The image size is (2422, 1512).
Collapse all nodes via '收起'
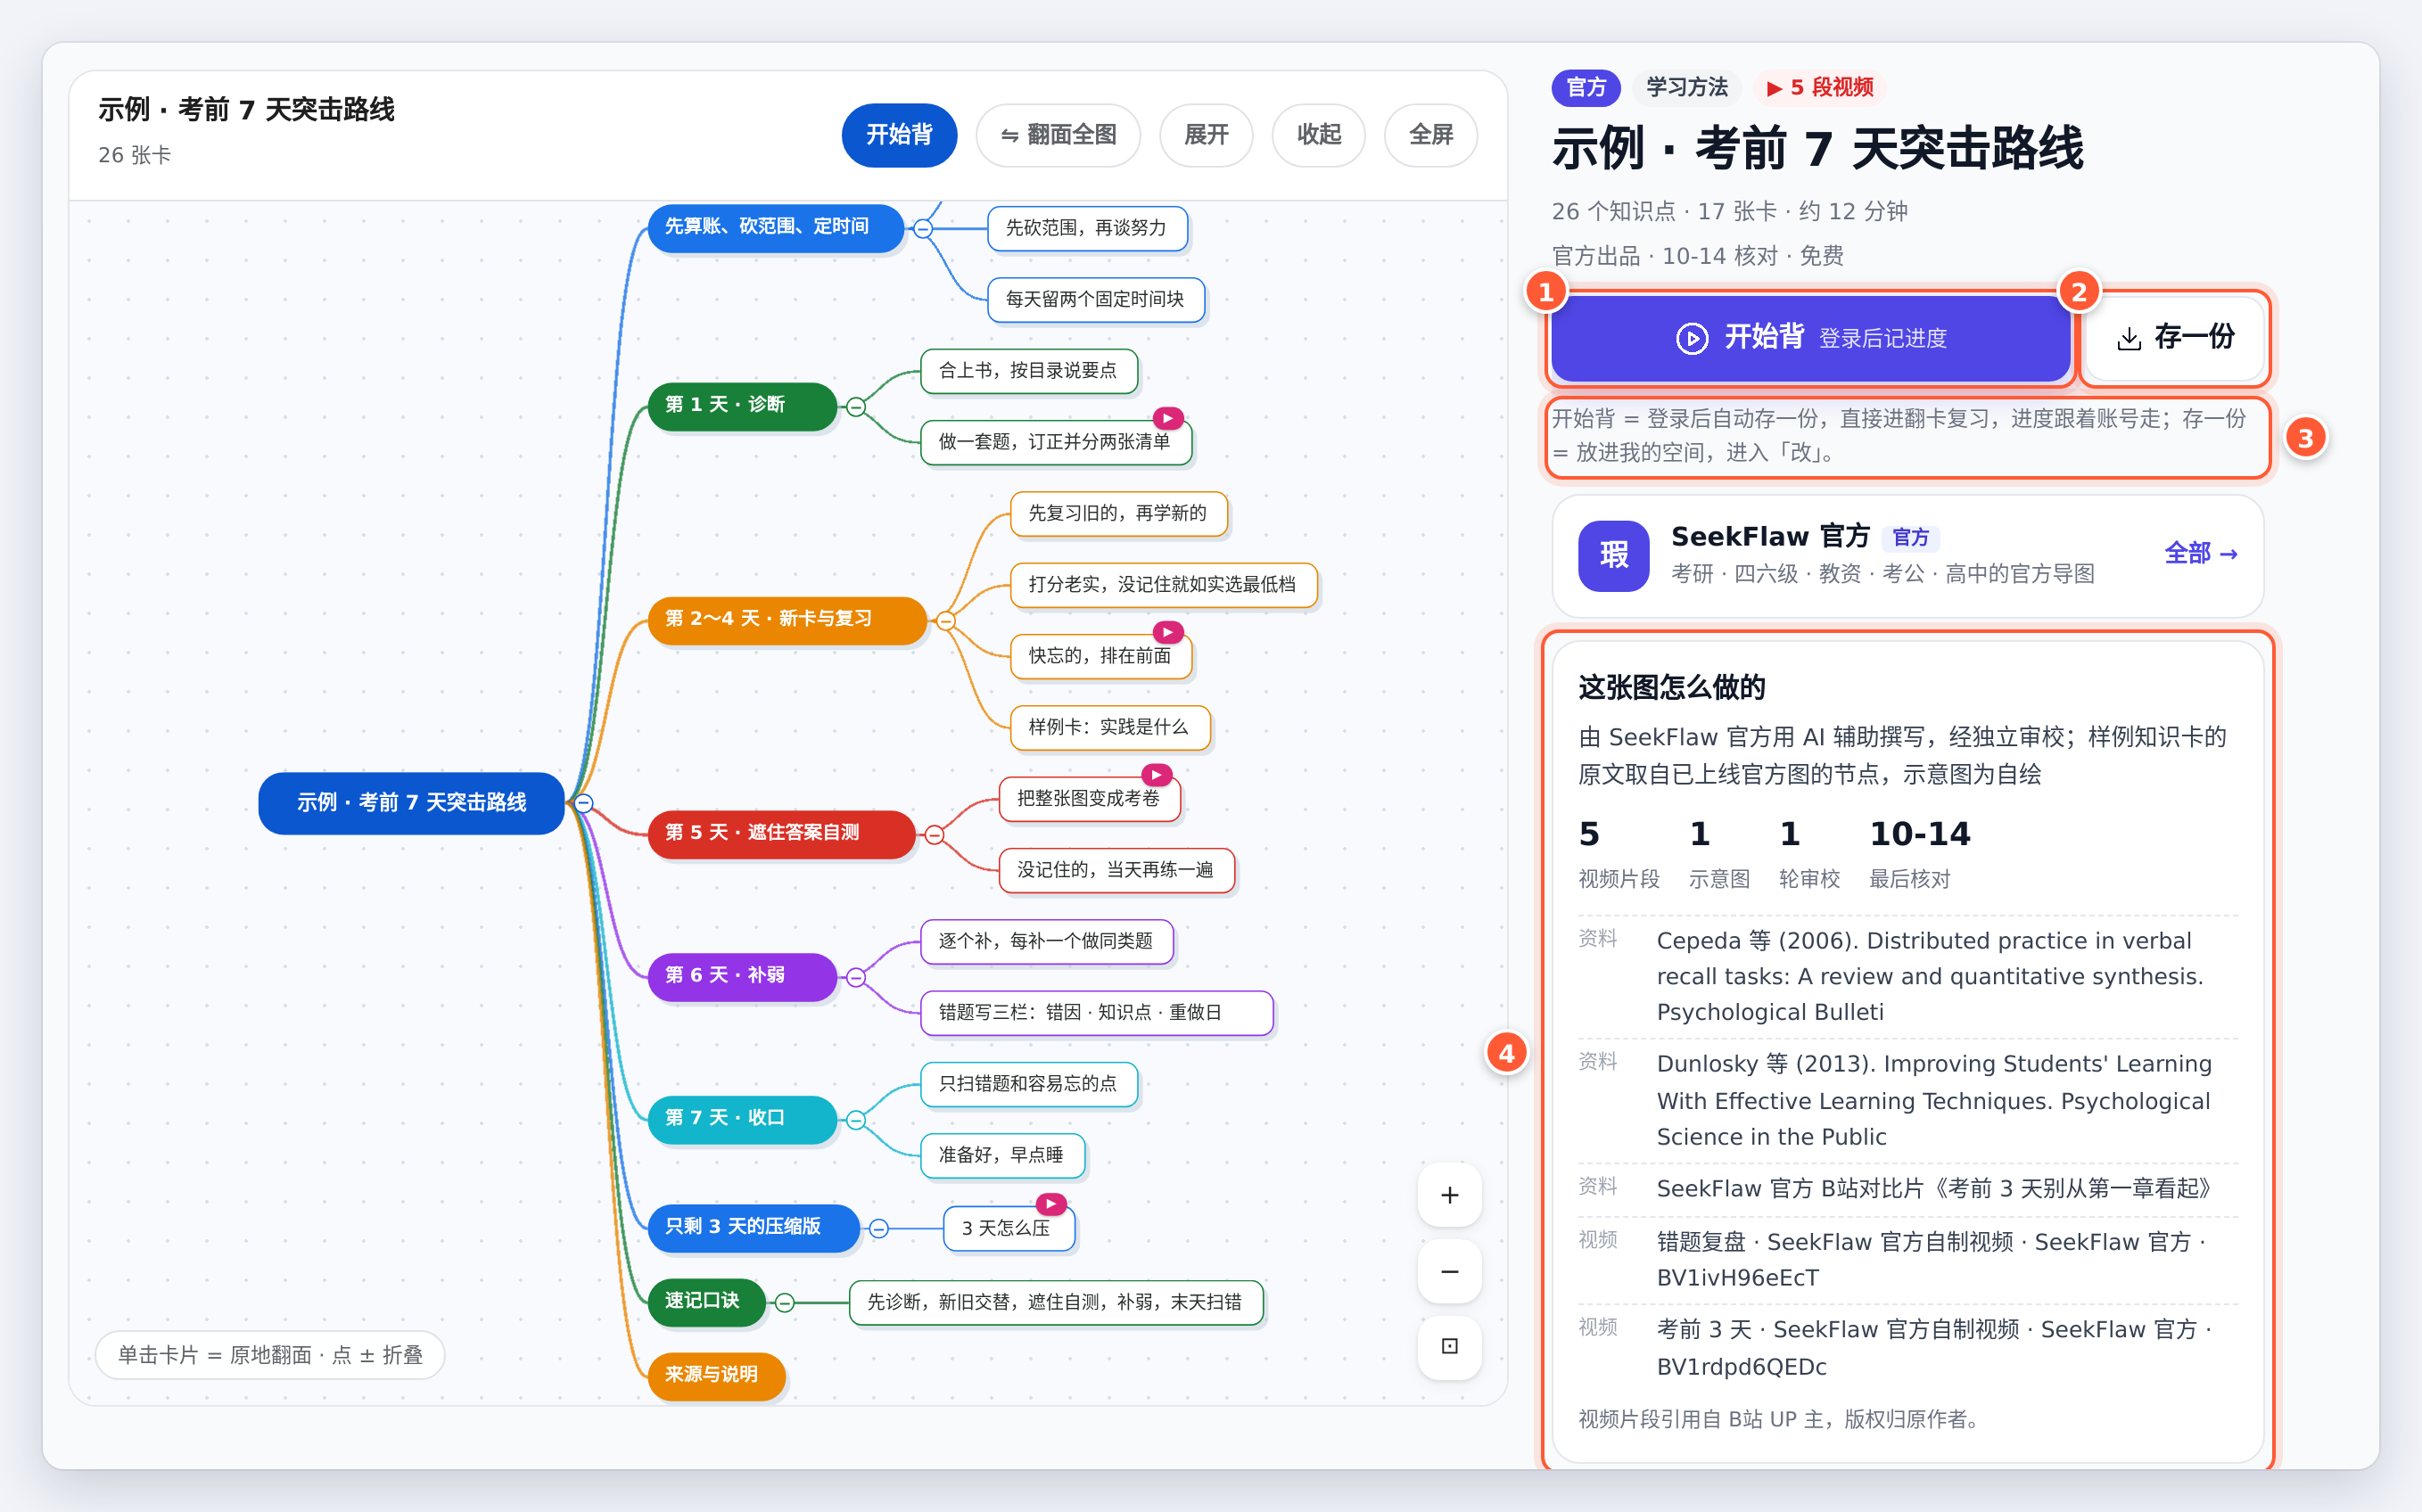coord(1318,135)
